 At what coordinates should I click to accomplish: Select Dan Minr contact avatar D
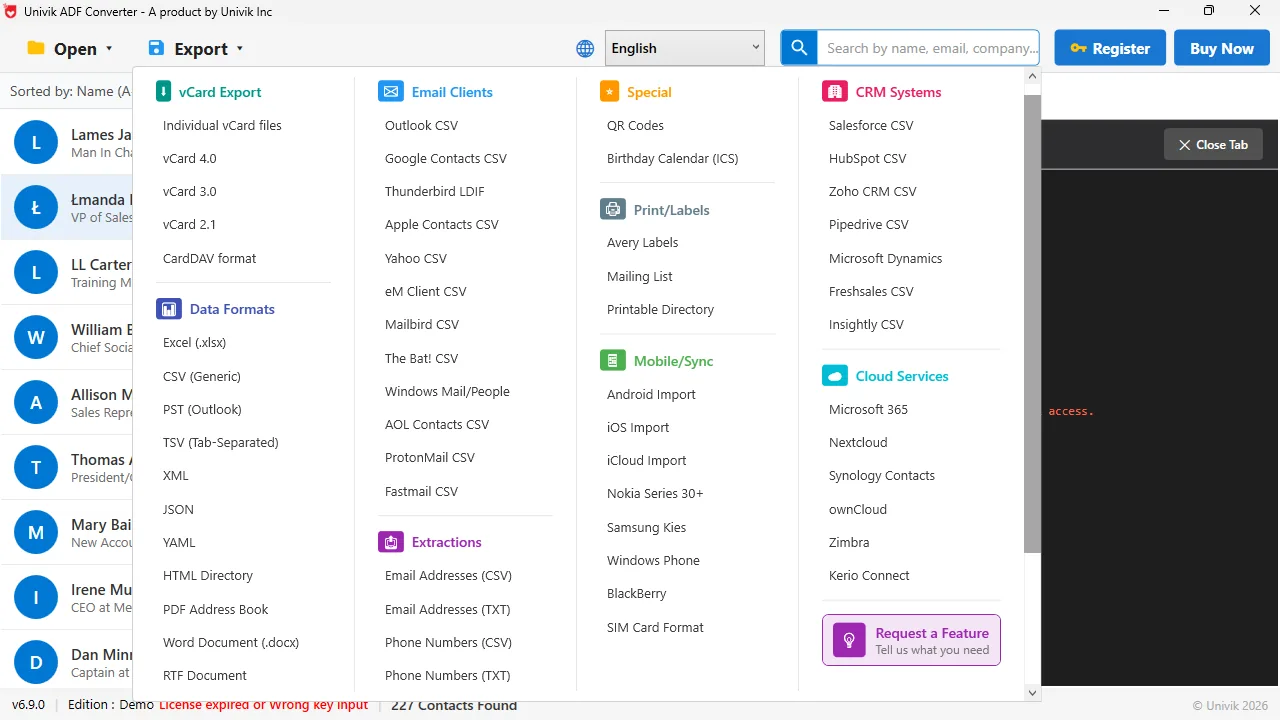pyautogui.click(x=36, y=663)
